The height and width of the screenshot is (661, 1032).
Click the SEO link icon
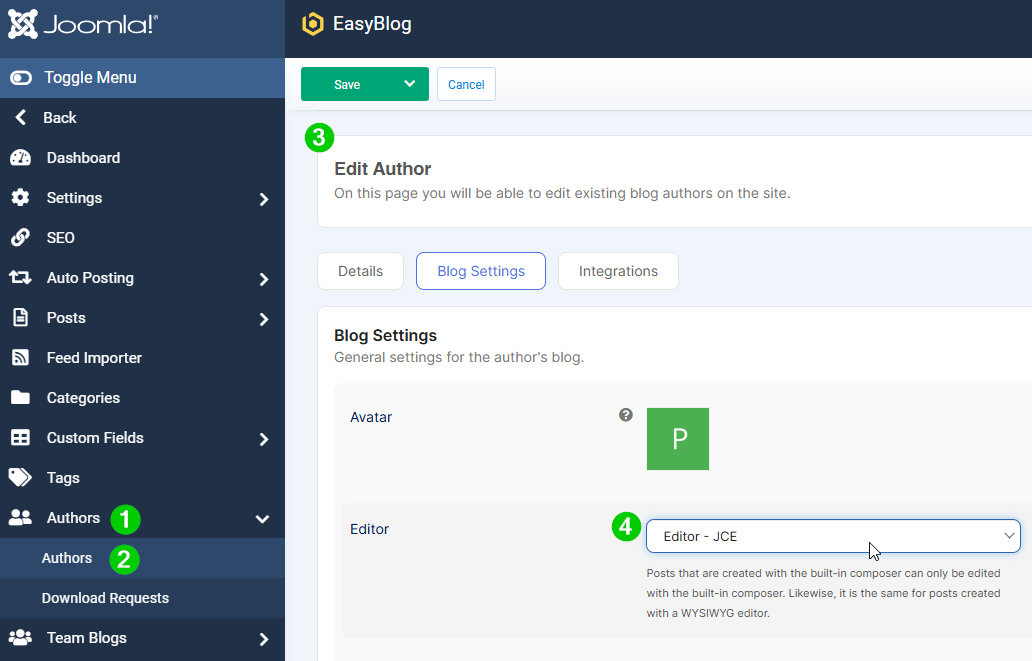20,238
